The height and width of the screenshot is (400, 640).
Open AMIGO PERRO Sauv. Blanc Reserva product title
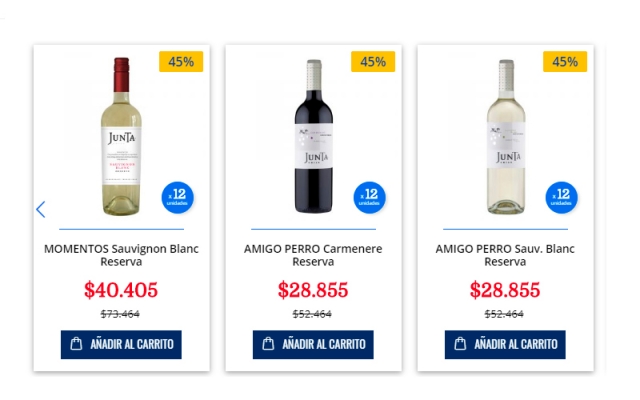point(505,255)
